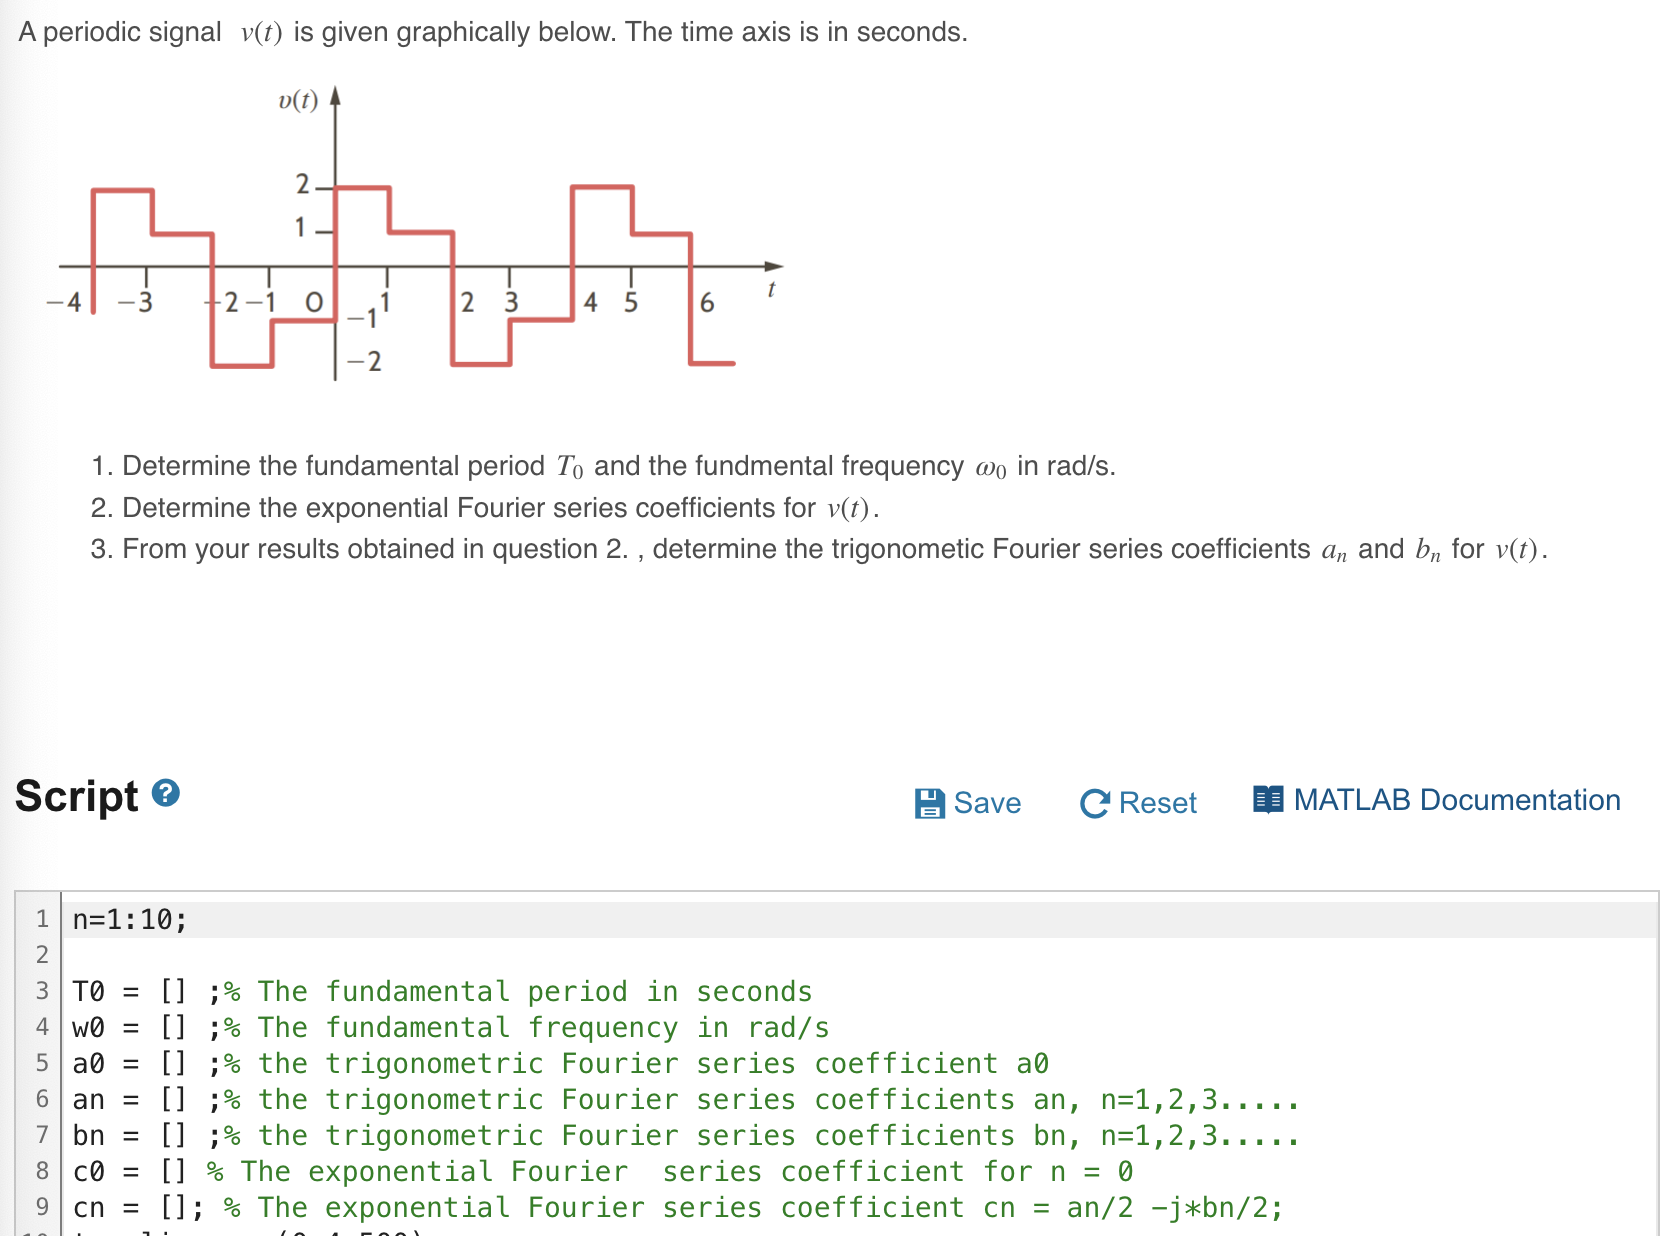Click the Script section heading
The height and width of the screenshot is (1236, 1666).
(75, 796)
